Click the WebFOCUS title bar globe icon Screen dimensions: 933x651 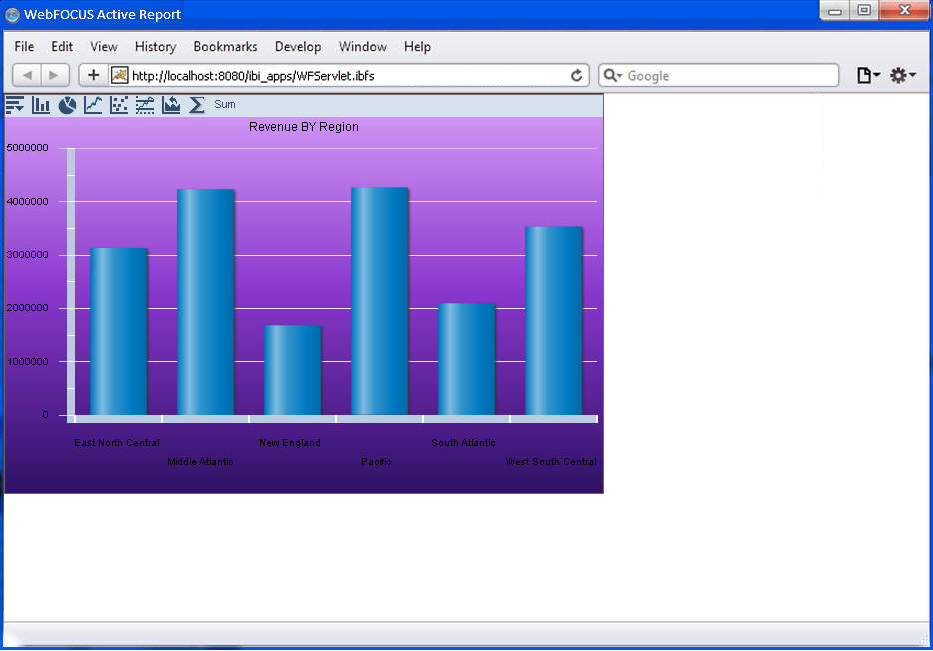12,15
